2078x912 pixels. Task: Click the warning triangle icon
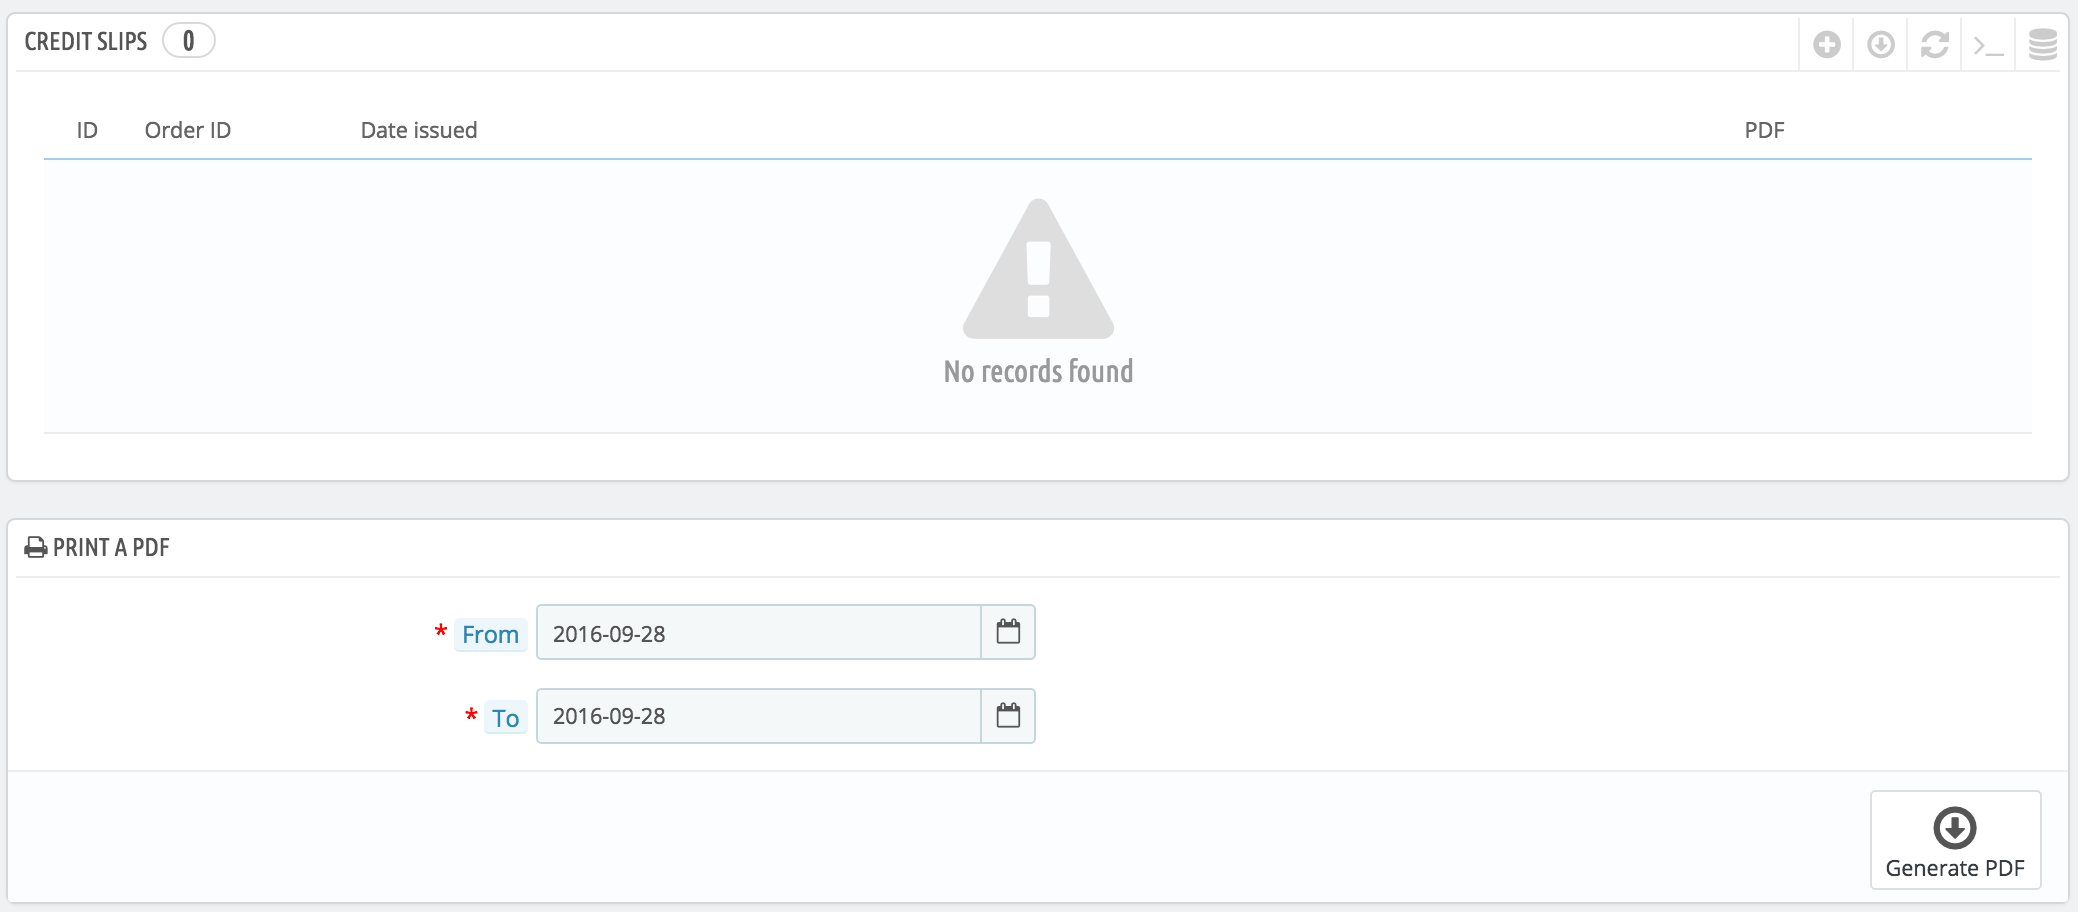pyautogui.click(x=1038, y=272)
